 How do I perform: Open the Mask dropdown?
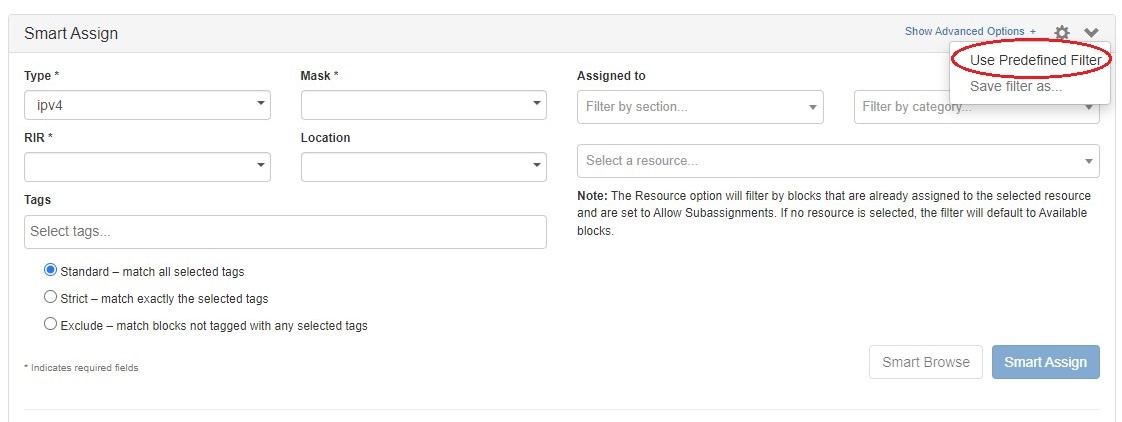[423, 105]
